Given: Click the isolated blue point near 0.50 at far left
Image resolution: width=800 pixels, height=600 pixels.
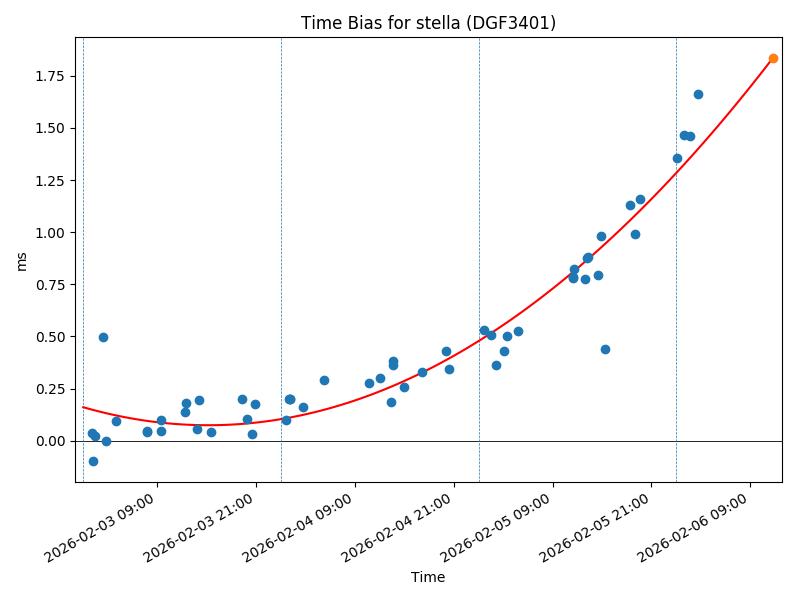Looking at the screenshot, I should pyautogui.click(x=103, y=337).
